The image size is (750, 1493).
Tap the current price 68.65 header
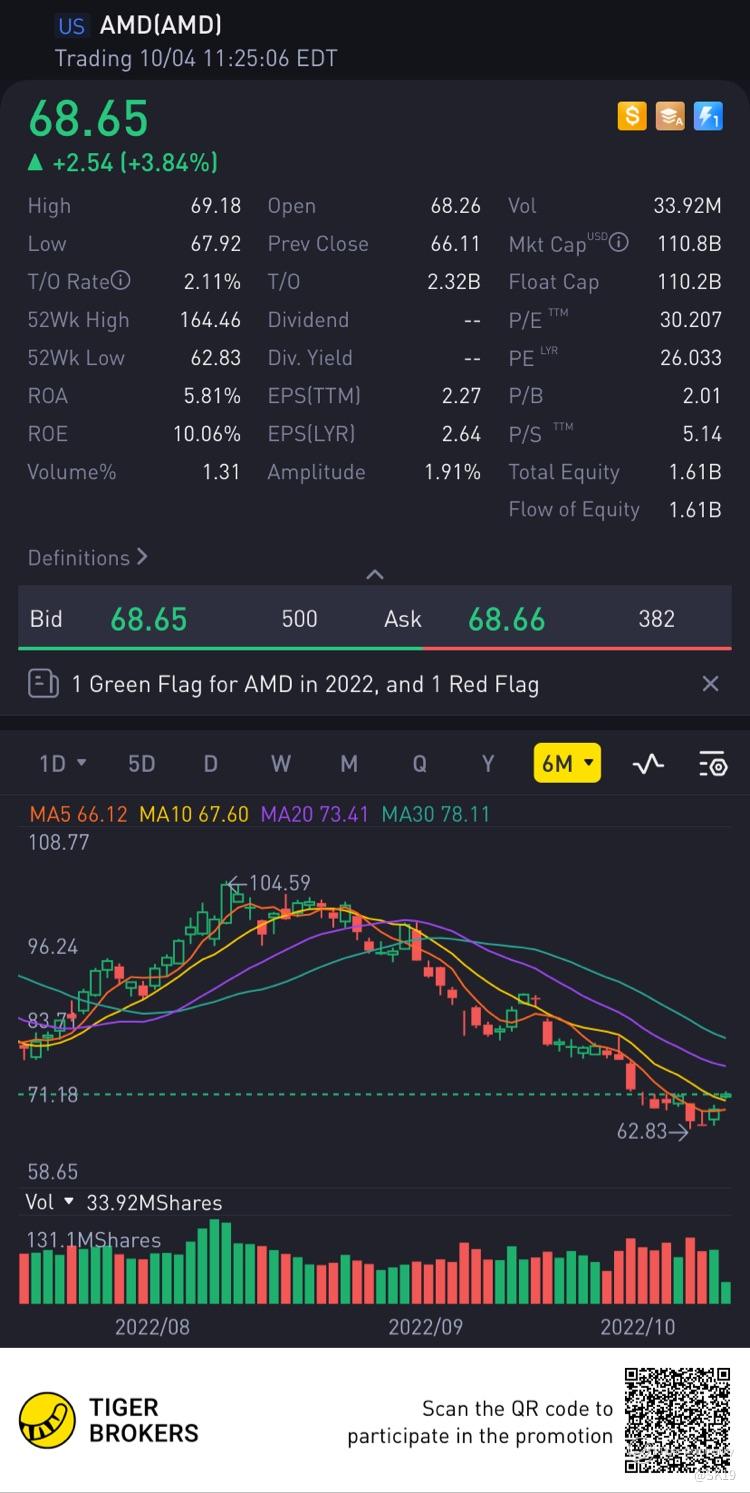tap(88, 119)
